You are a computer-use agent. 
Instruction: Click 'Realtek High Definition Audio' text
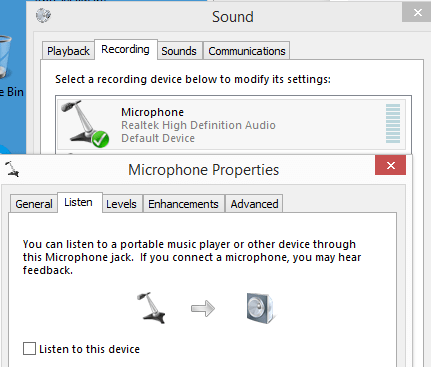(x=198, y=125)
